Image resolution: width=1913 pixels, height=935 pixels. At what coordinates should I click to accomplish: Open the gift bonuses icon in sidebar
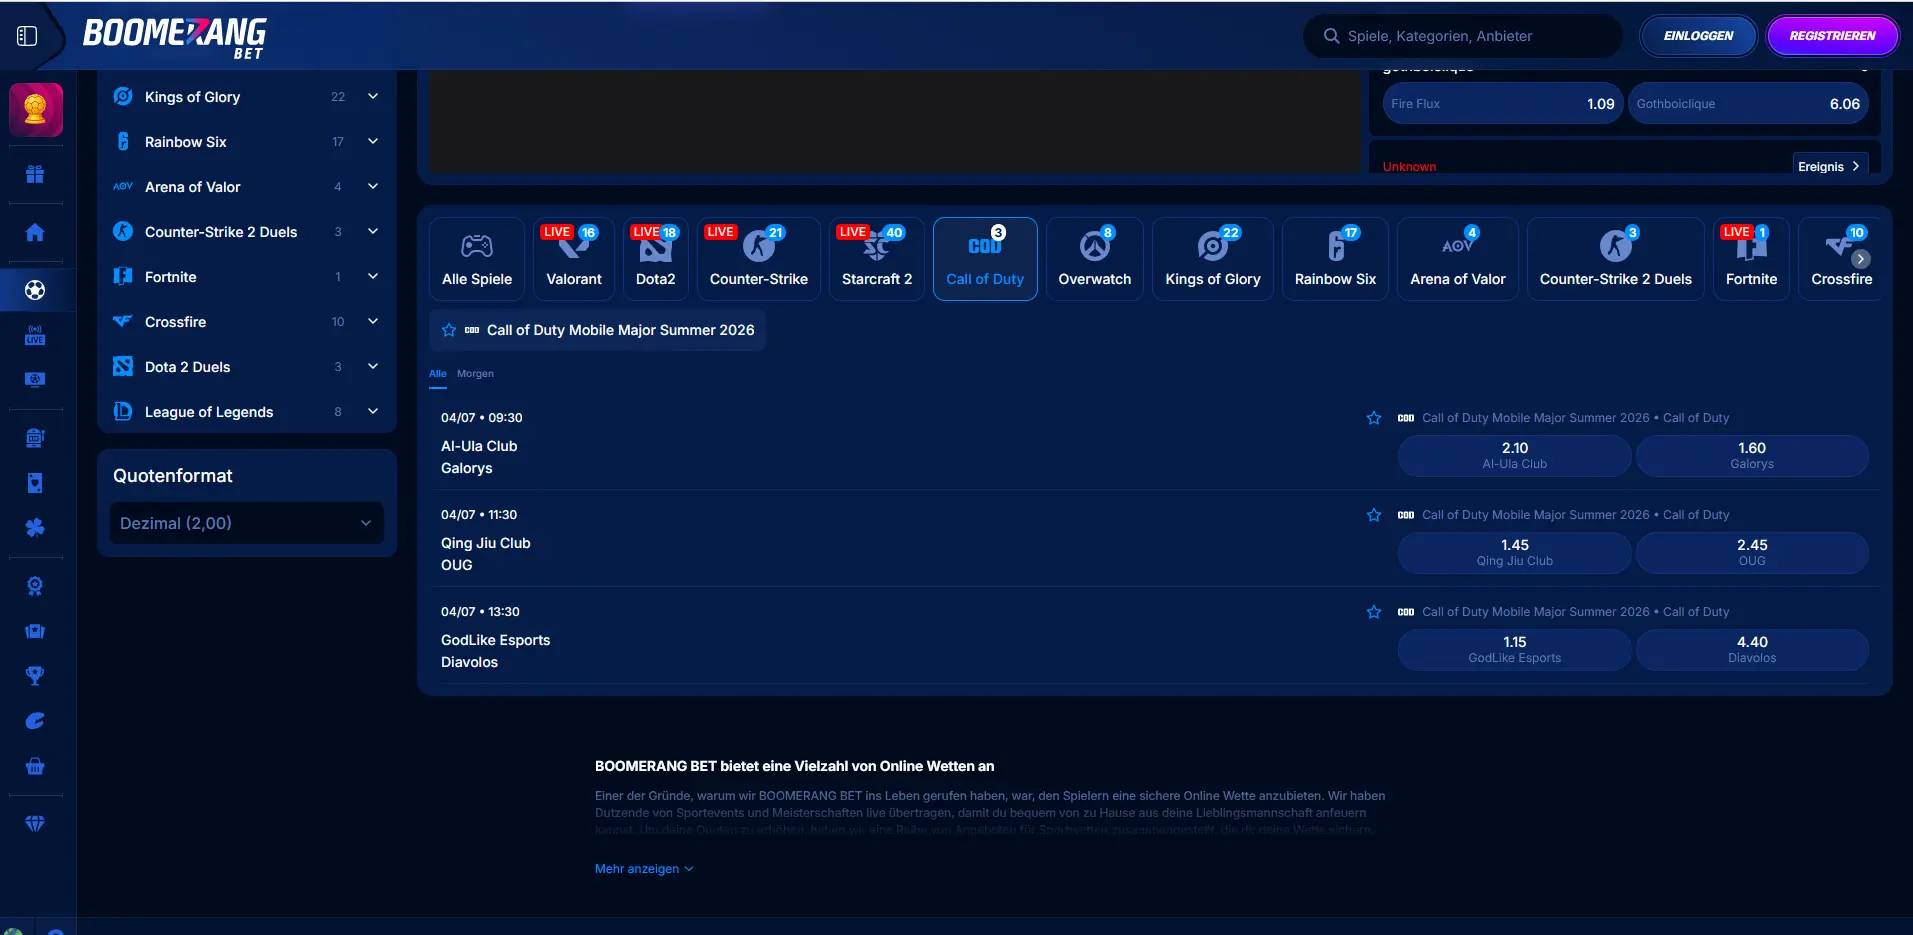[35, 174]
